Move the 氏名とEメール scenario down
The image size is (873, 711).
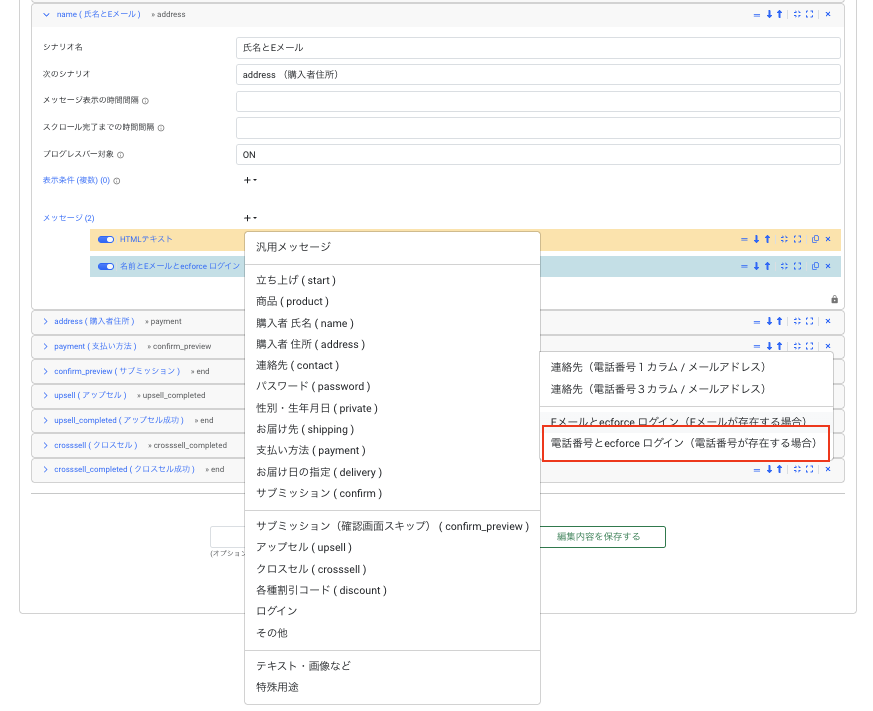click(x=769, y=14)
